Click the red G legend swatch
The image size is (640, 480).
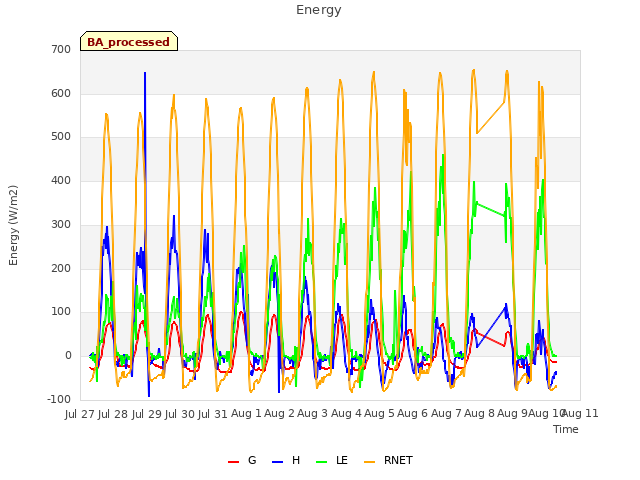point(233,462)
